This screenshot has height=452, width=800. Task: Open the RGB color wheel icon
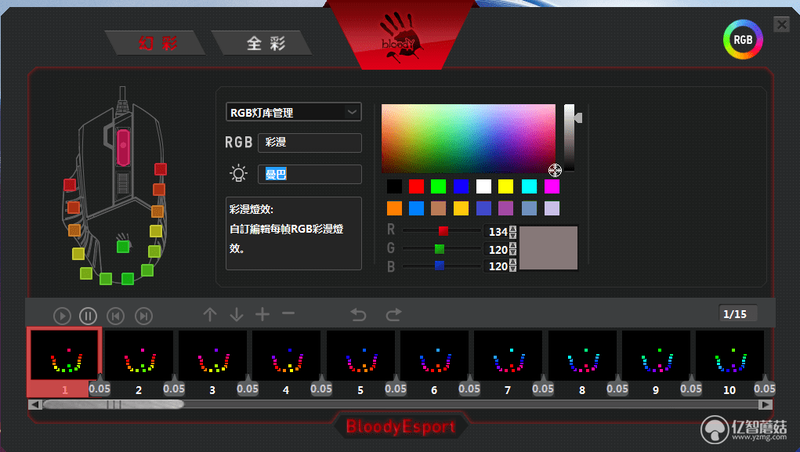[x=743, y=39]
